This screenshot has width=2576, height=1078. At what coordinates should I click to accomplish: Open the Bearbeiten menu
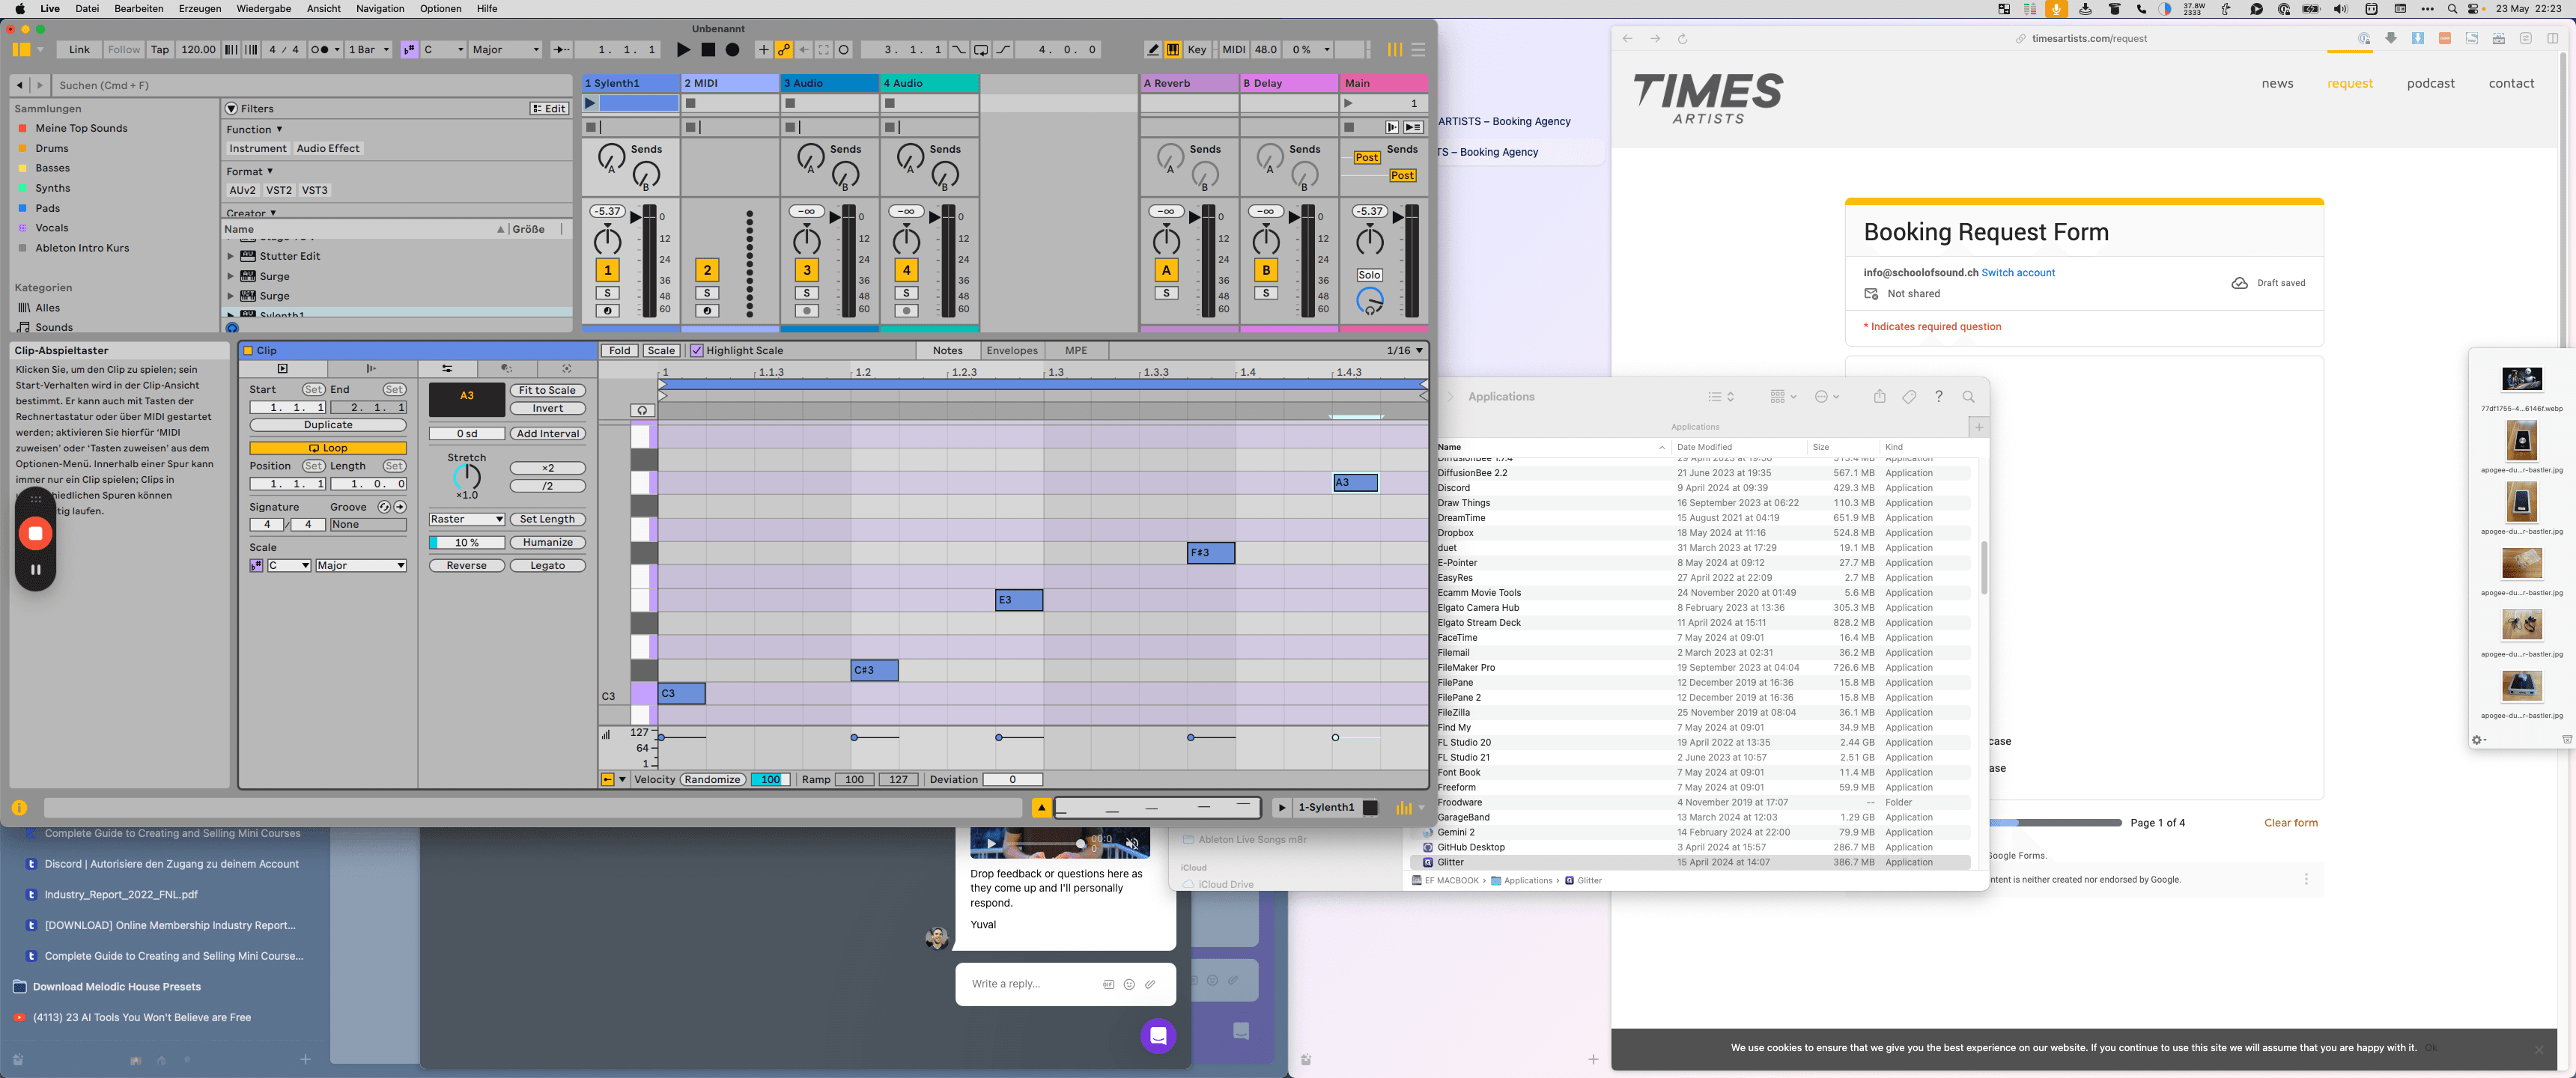tap(138, 9)
